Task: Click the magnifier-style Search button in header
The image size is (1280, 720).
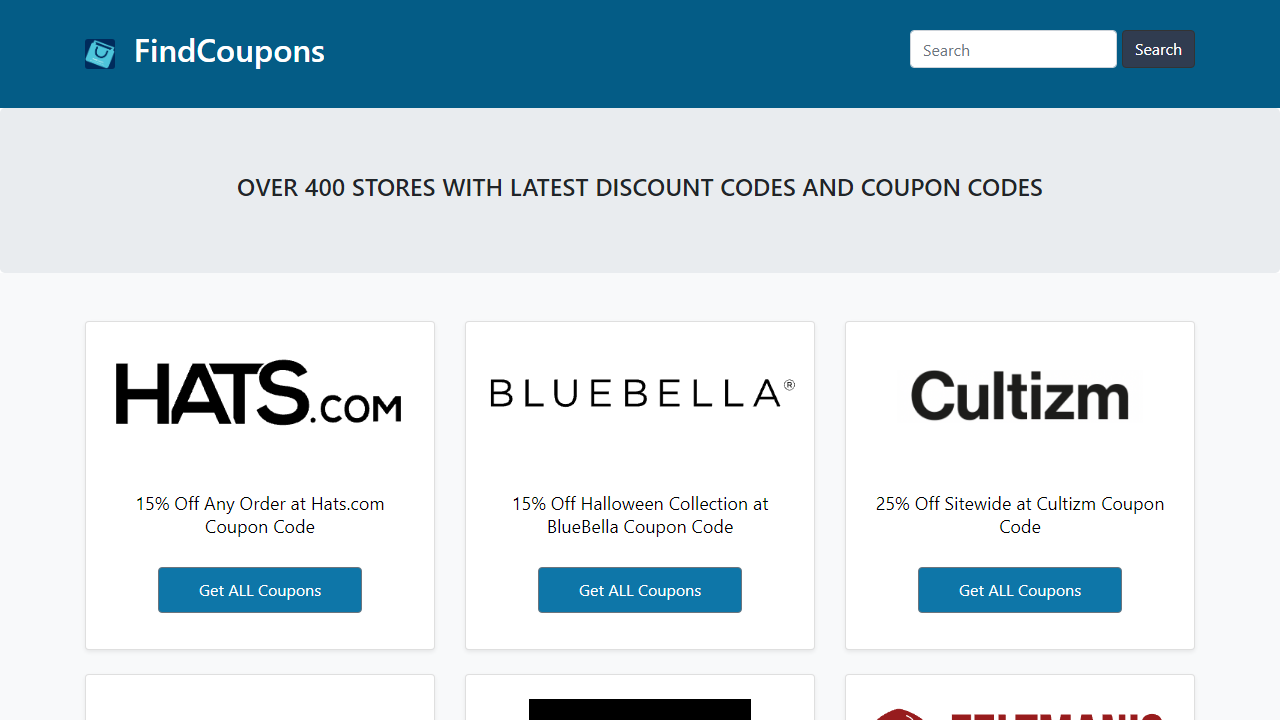Action: [x=1157, y=48]
